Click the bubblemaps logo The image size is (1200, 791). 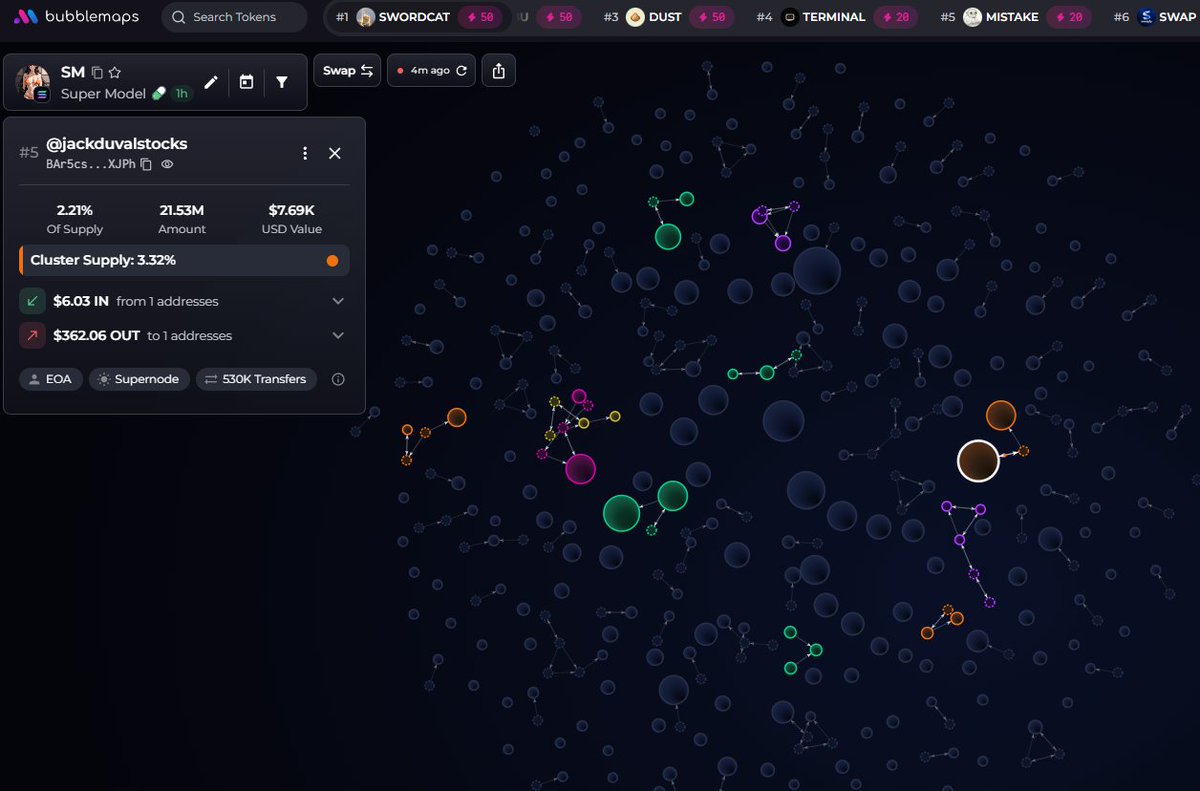coord(76,17)
